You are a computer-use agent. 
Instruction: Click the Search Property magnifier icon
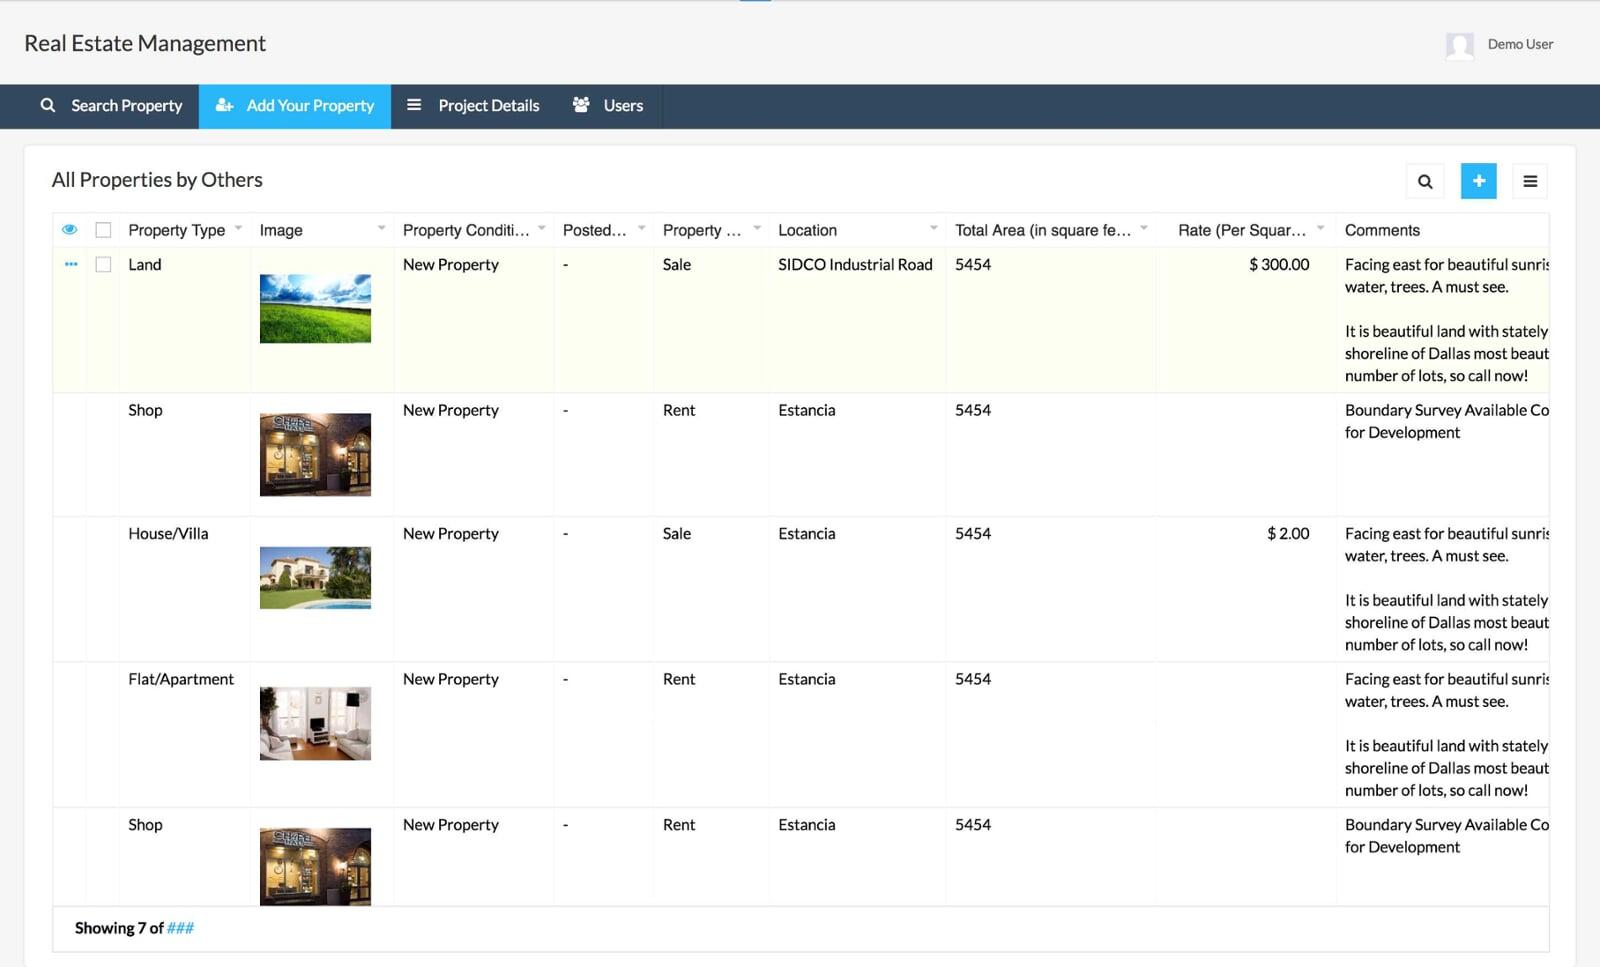click(x=47, y=105)
